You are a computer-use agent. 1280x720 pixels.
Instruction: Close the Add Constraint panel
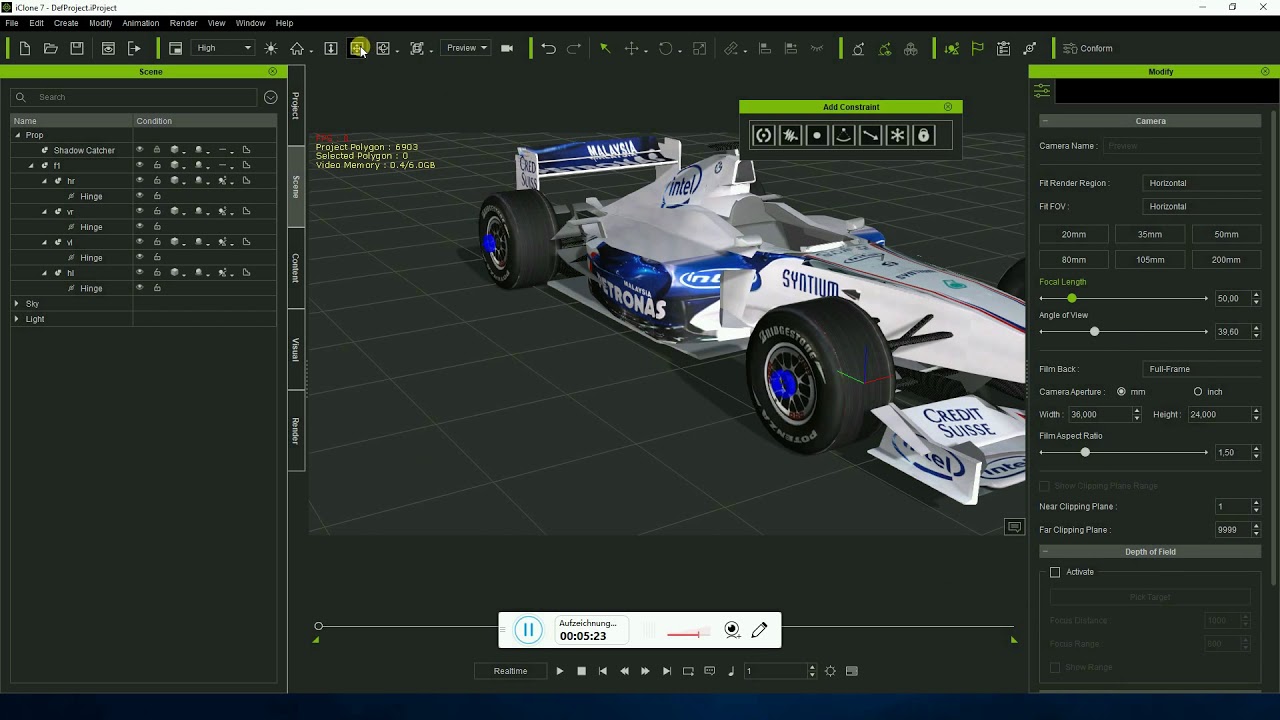(x=948, y=107)
